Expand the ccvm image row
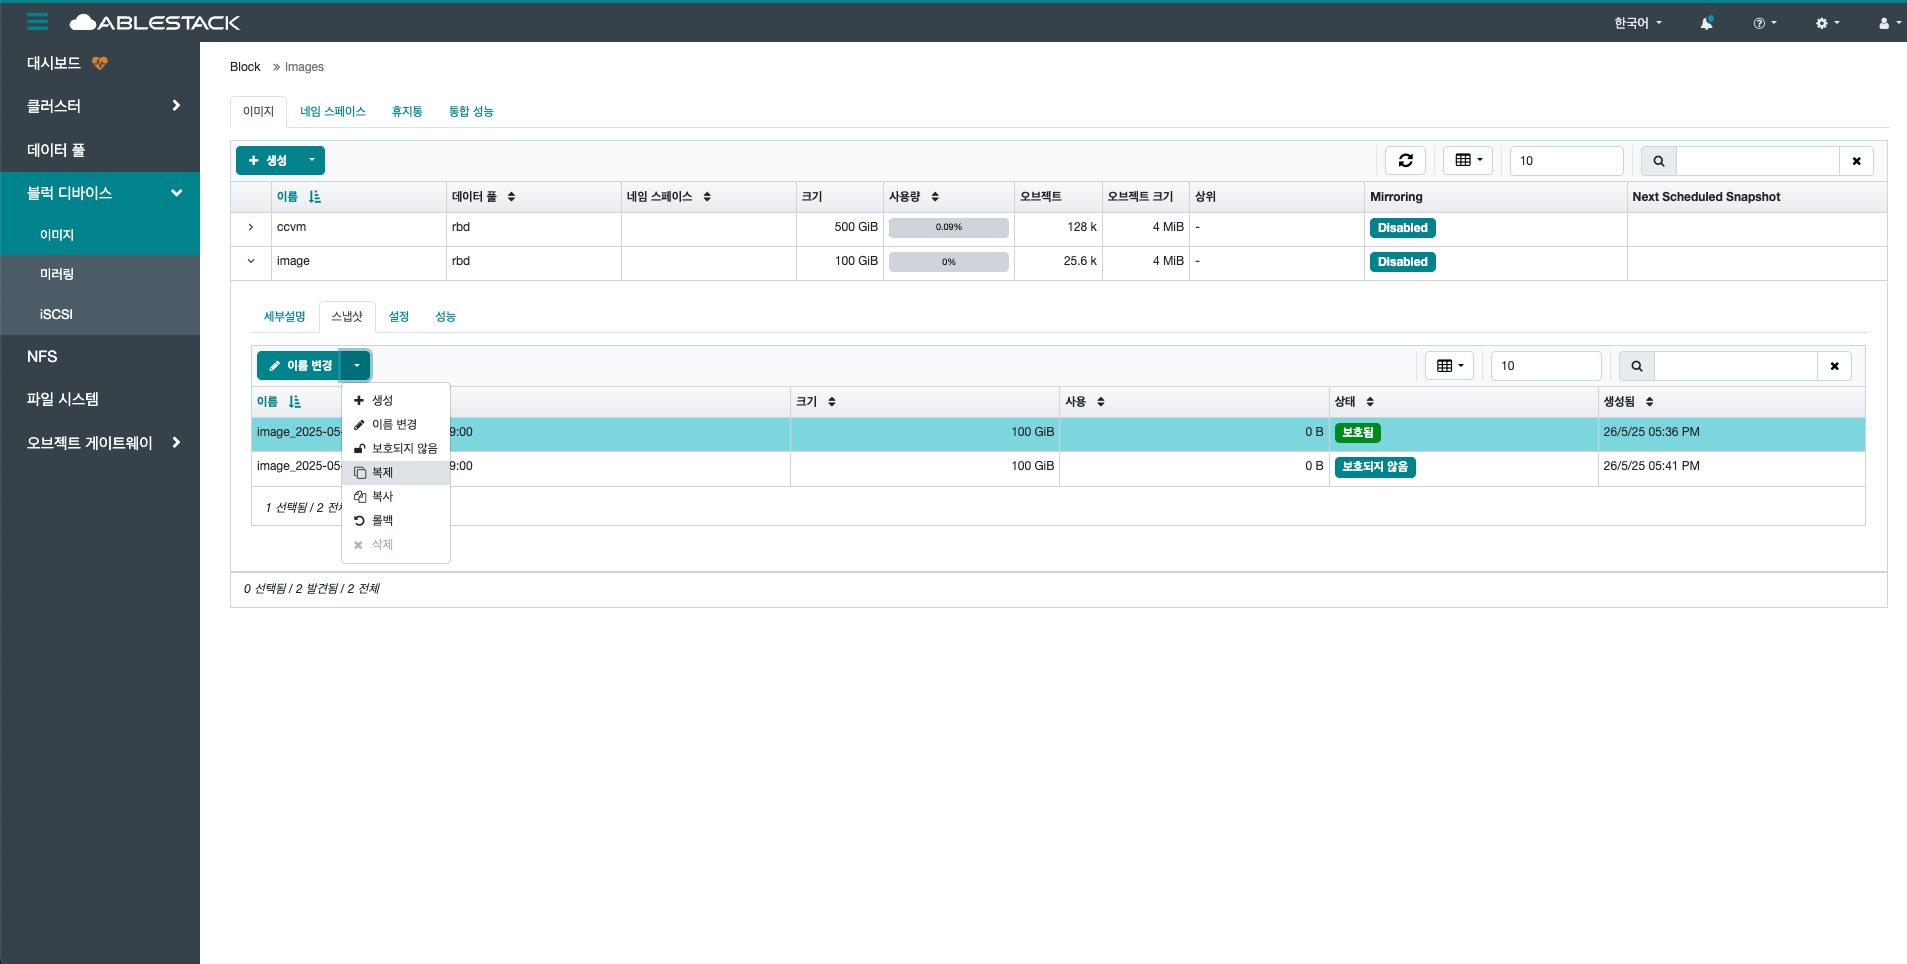Image resolution: width=1907 pixels, height=964 pixels. tap(250, 227)
